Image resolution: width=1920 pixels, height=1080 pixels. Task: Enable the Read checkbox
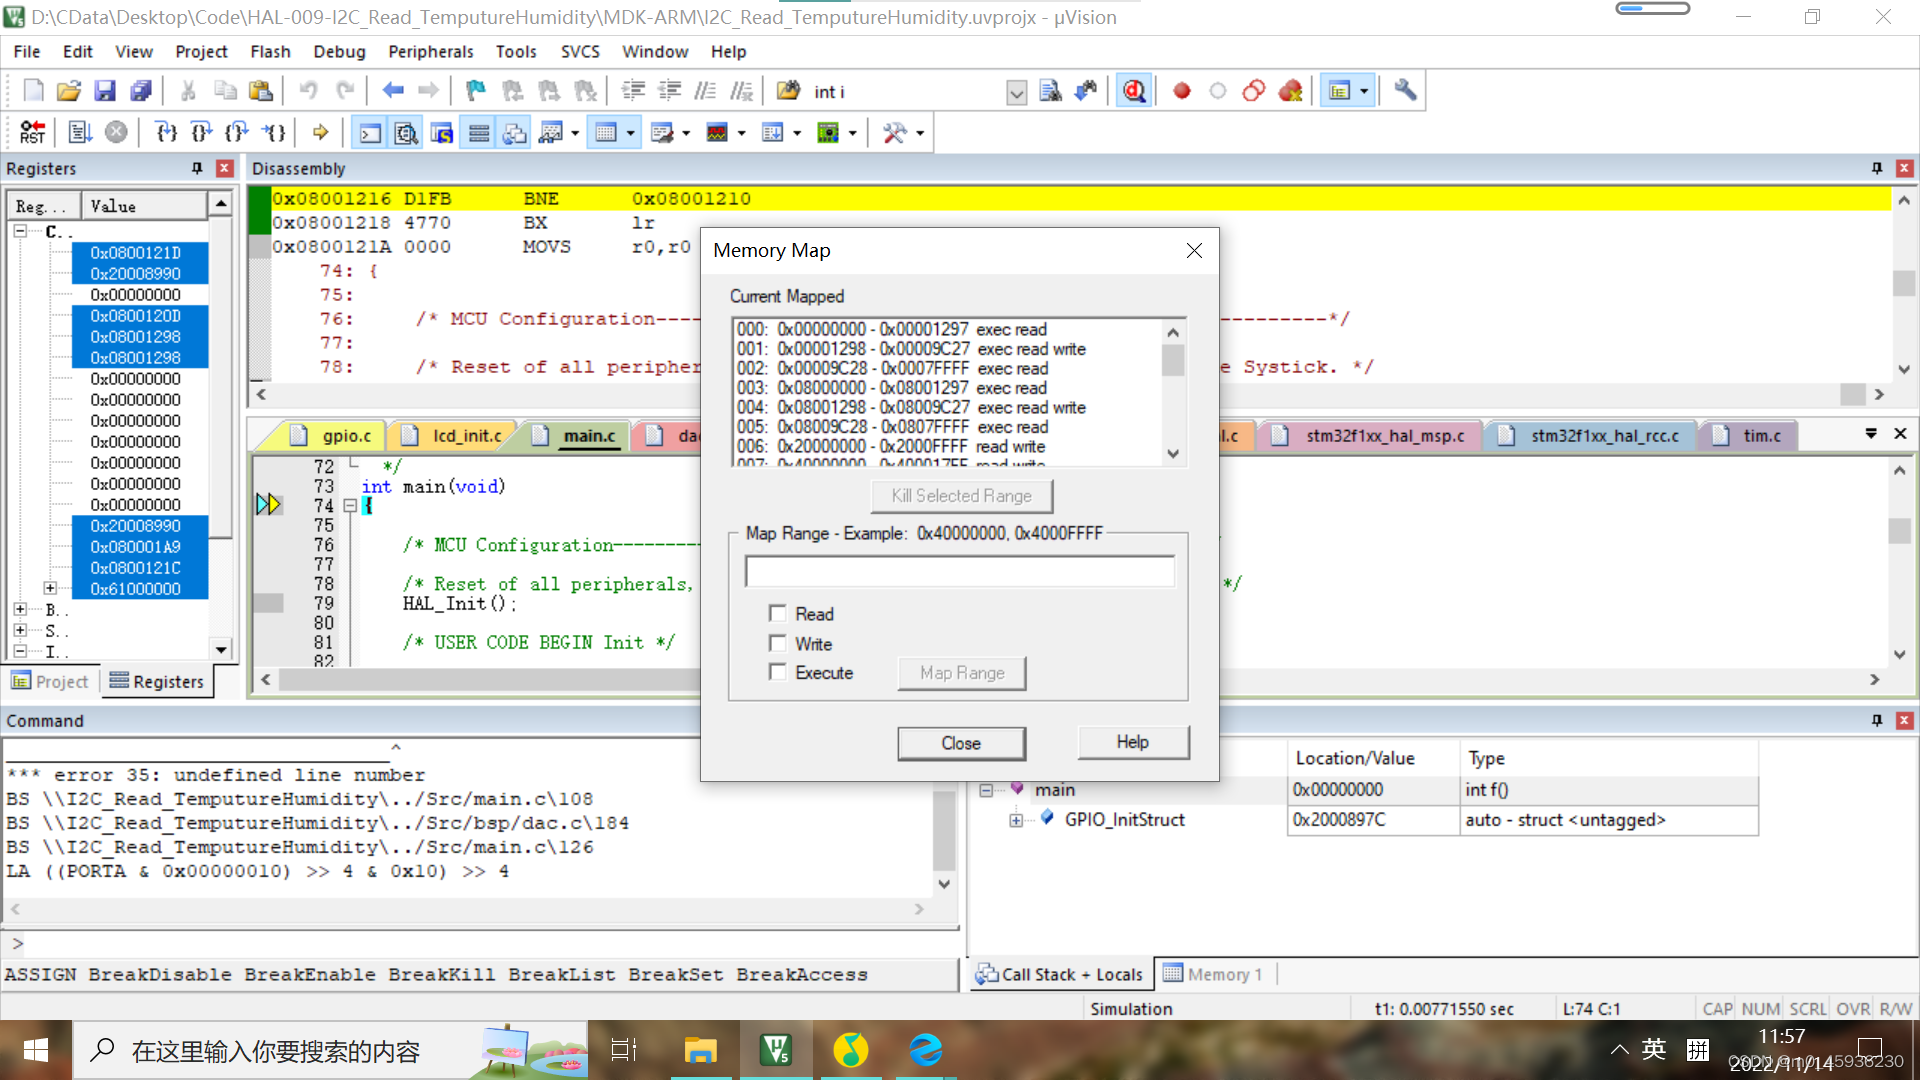click(x=777, y=613)
